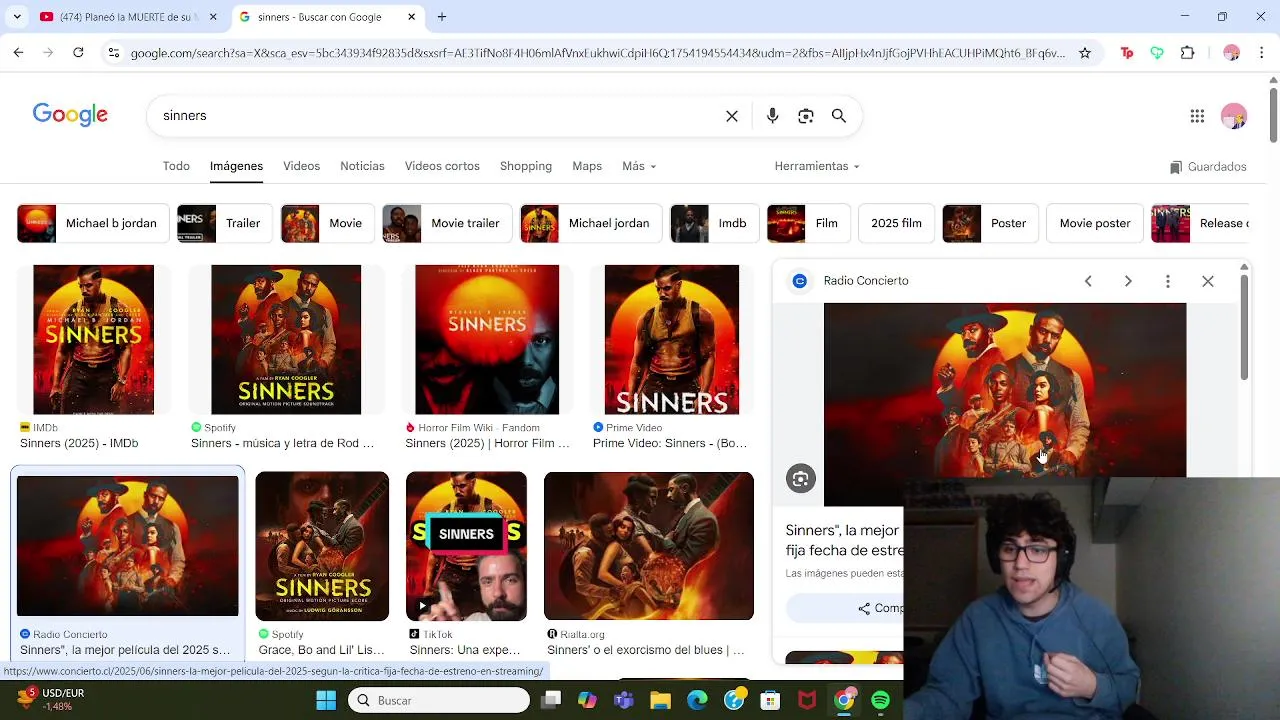Start voice search with microphone icon
This screenshot has width=1280, height=720.
click(772, 116)
